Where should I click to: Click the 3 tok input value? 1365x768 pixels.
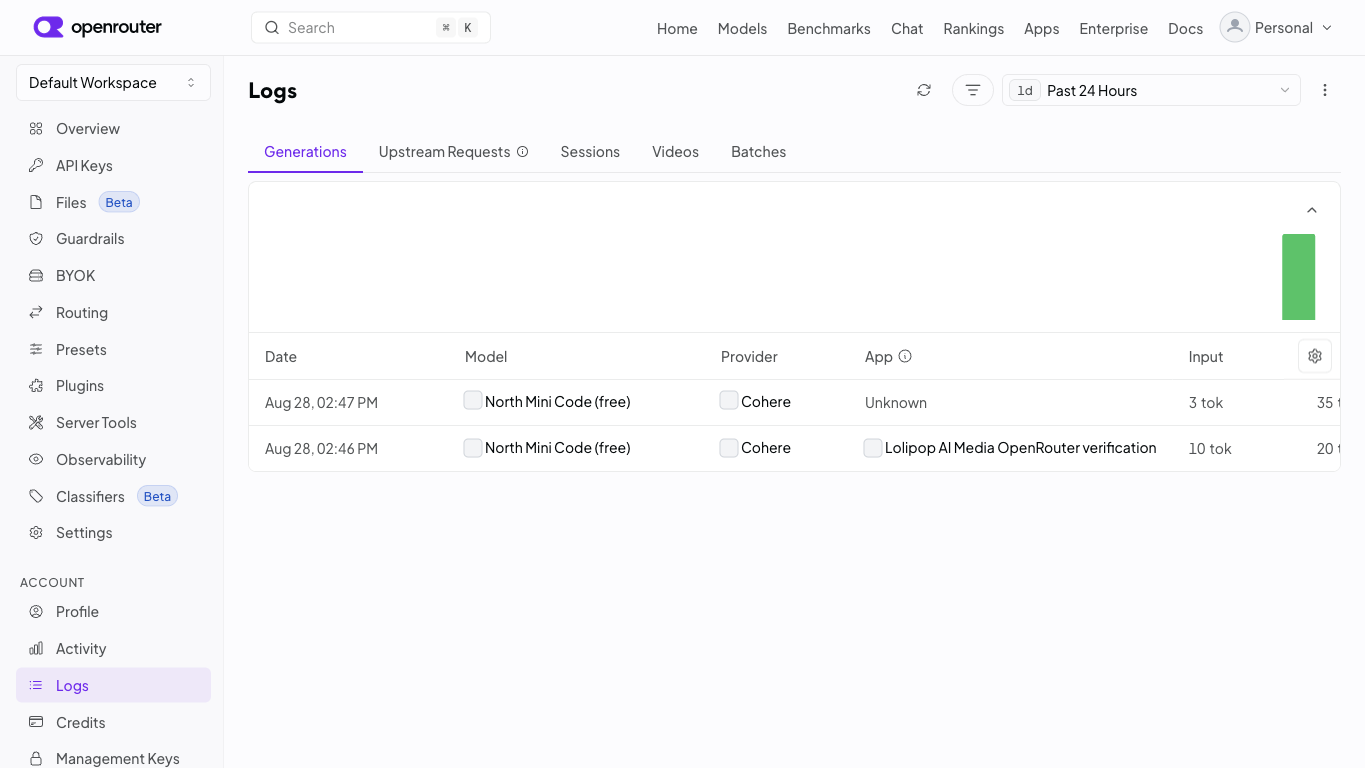[x=1206, y=403]
